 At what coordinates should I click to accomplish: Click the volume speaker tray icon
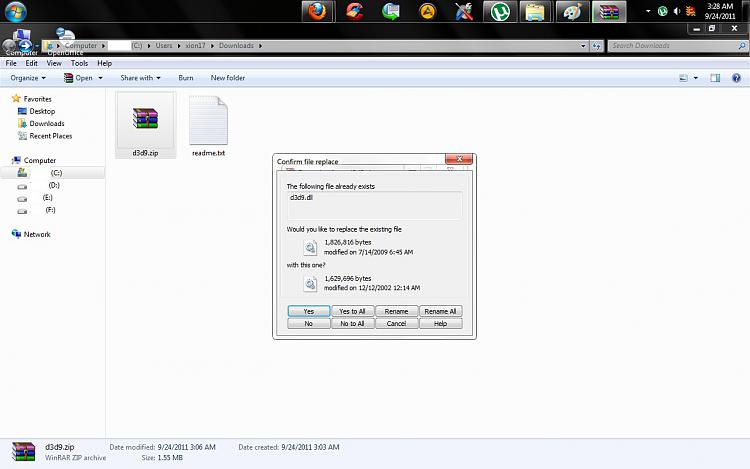tap(676, 11)
